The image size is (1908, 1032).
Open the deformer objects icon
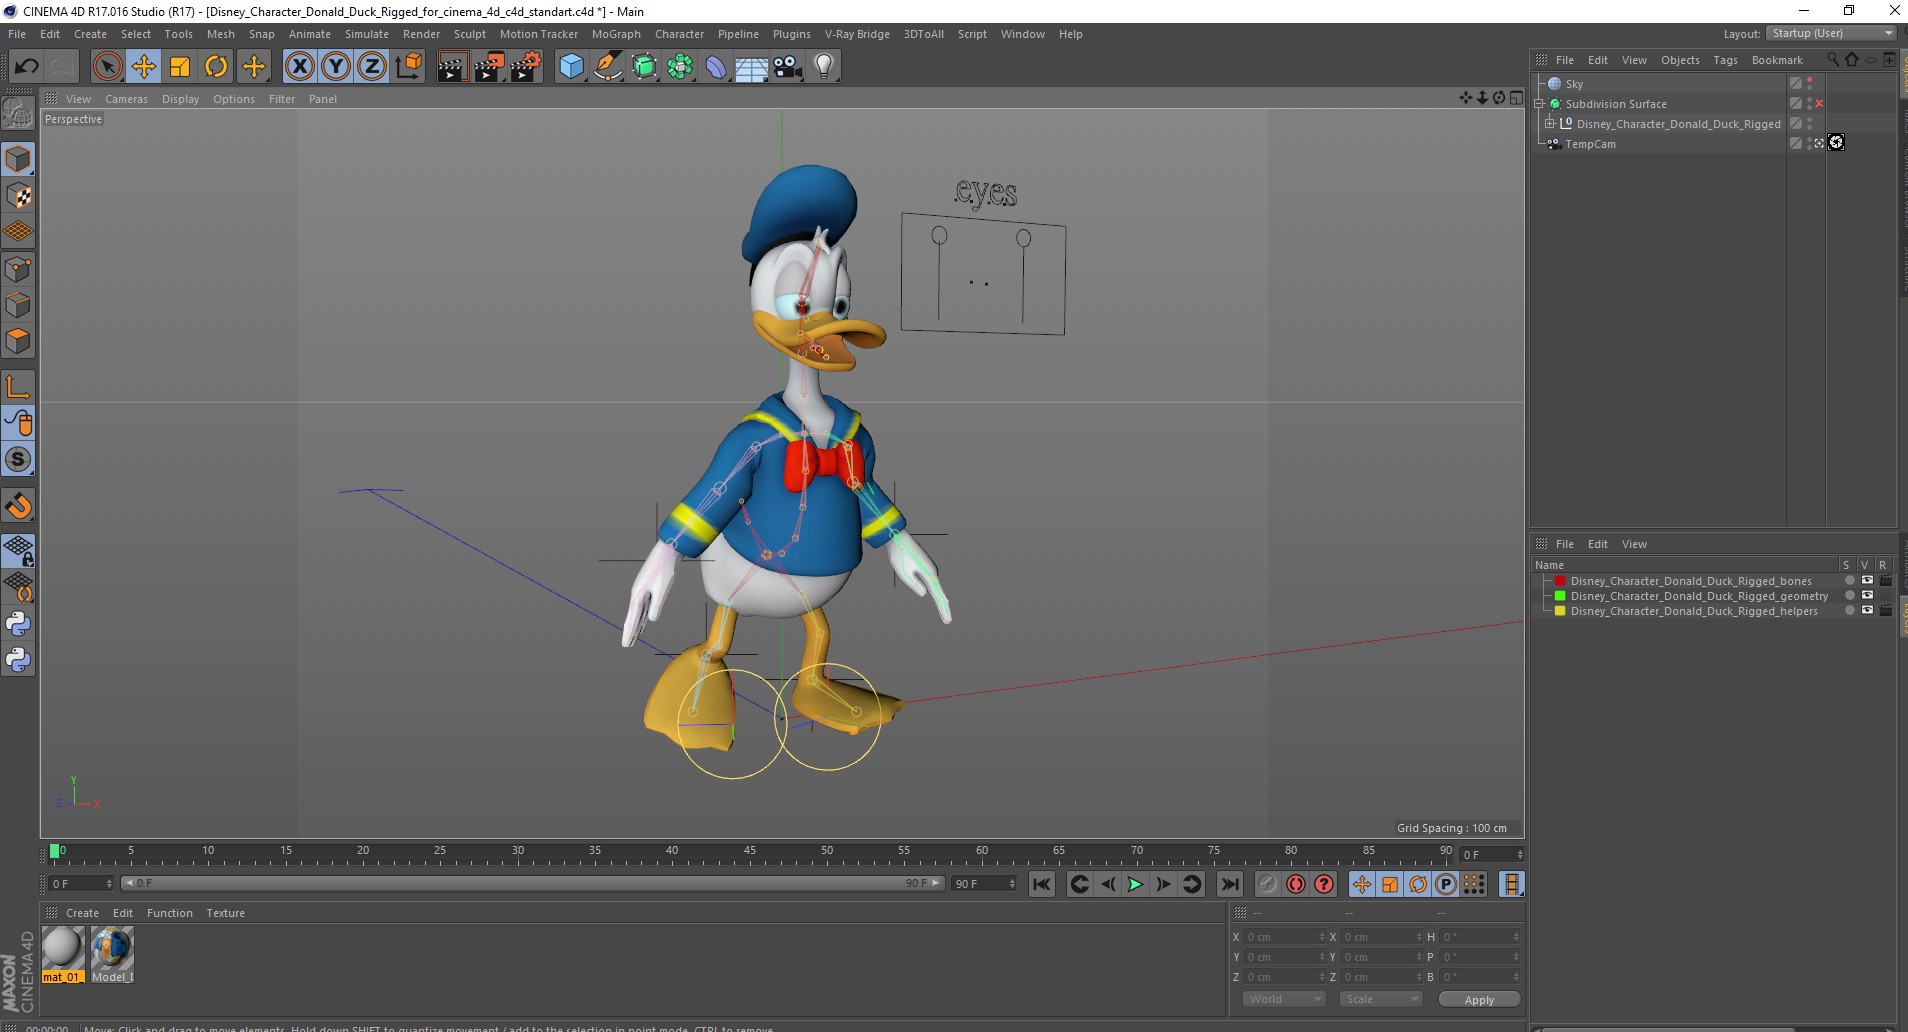716,67
